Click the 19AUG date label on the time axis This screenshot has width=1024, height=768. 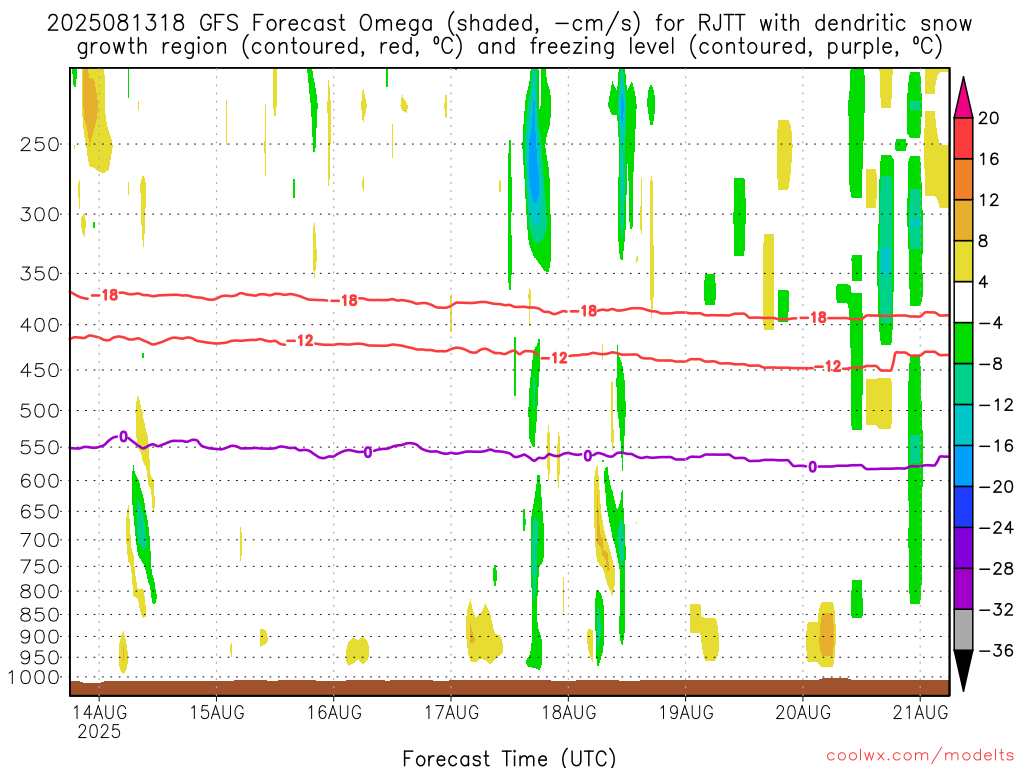686,712
